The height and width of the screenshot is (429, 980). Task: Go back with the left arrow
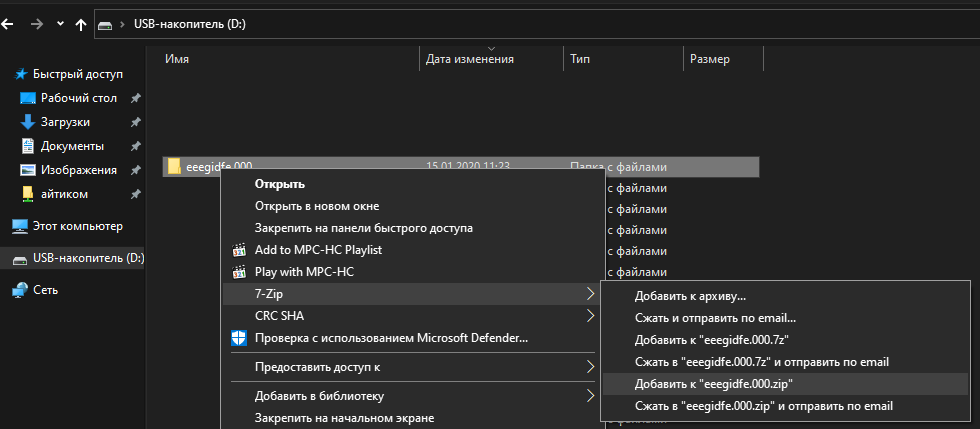pos(8,24)
